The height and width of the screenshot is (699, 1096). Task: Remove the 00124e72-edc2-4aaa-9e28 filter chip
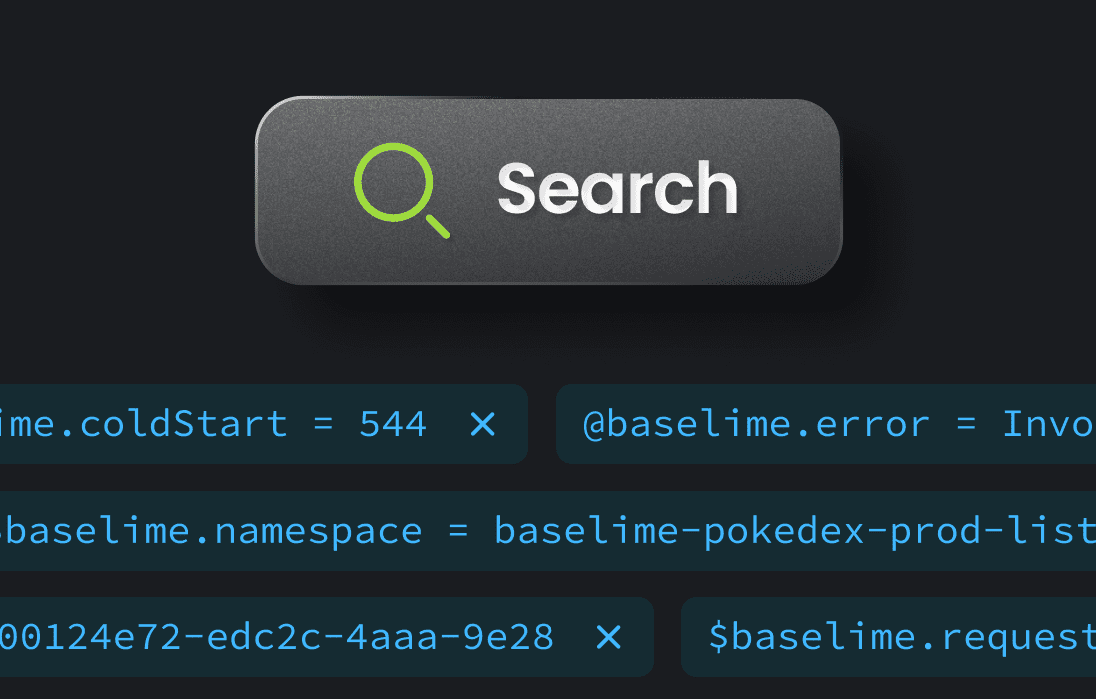609,637
